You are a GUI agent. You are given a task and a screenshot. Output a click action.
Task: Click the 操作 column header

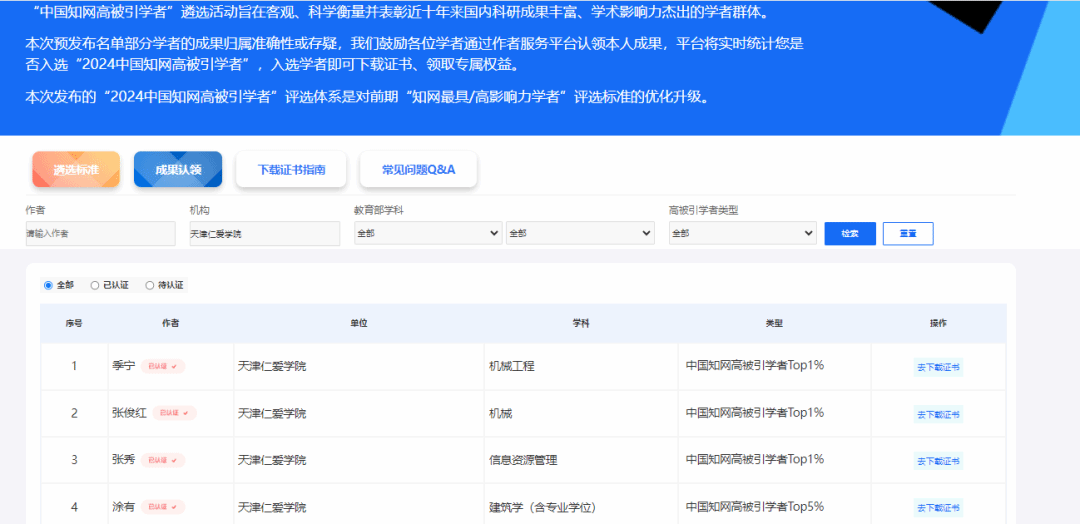tap(938, 324)
